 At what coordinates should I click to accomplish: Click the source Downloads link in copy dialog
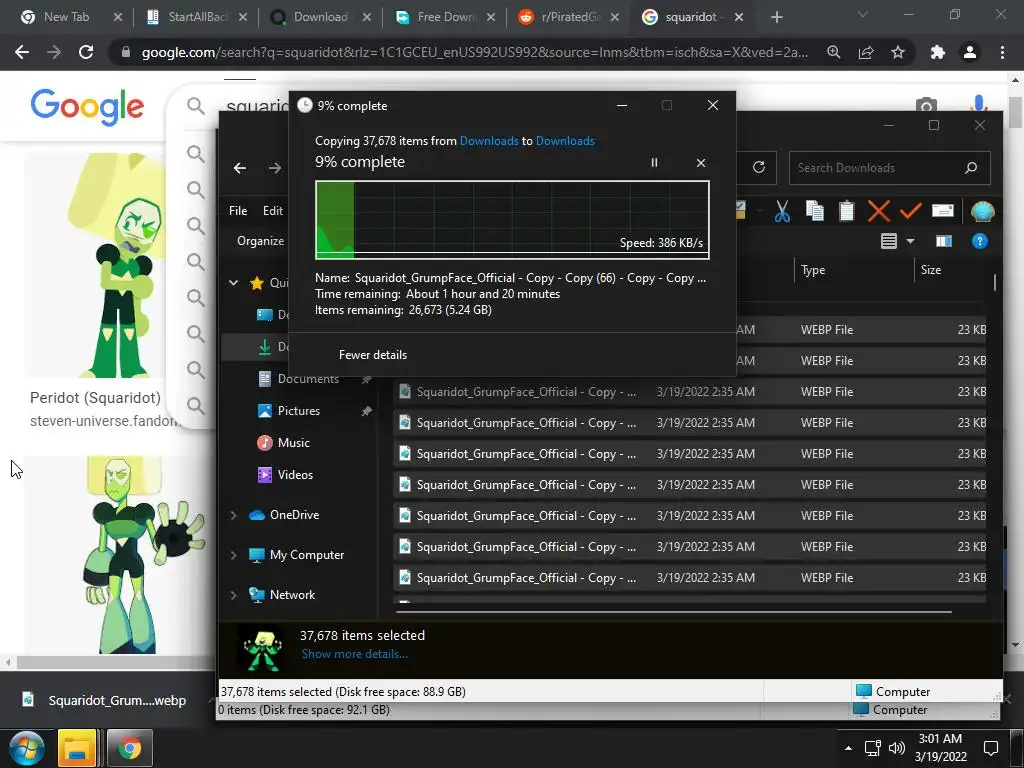click(x=489, y=140)
